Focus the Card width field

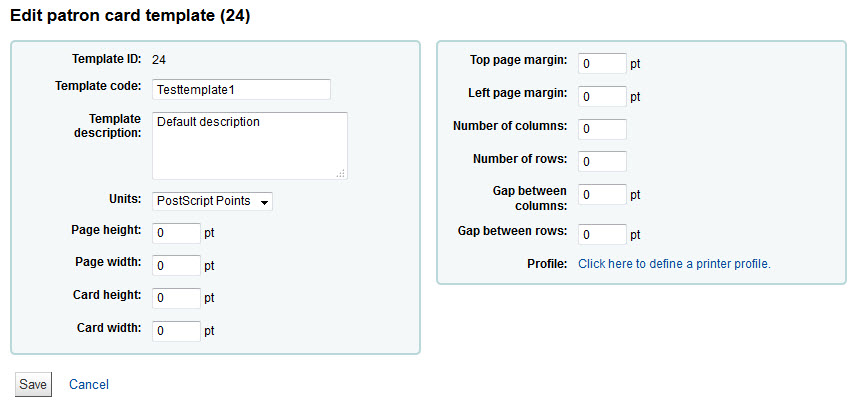pyautogui.click(x=177, y=330)
